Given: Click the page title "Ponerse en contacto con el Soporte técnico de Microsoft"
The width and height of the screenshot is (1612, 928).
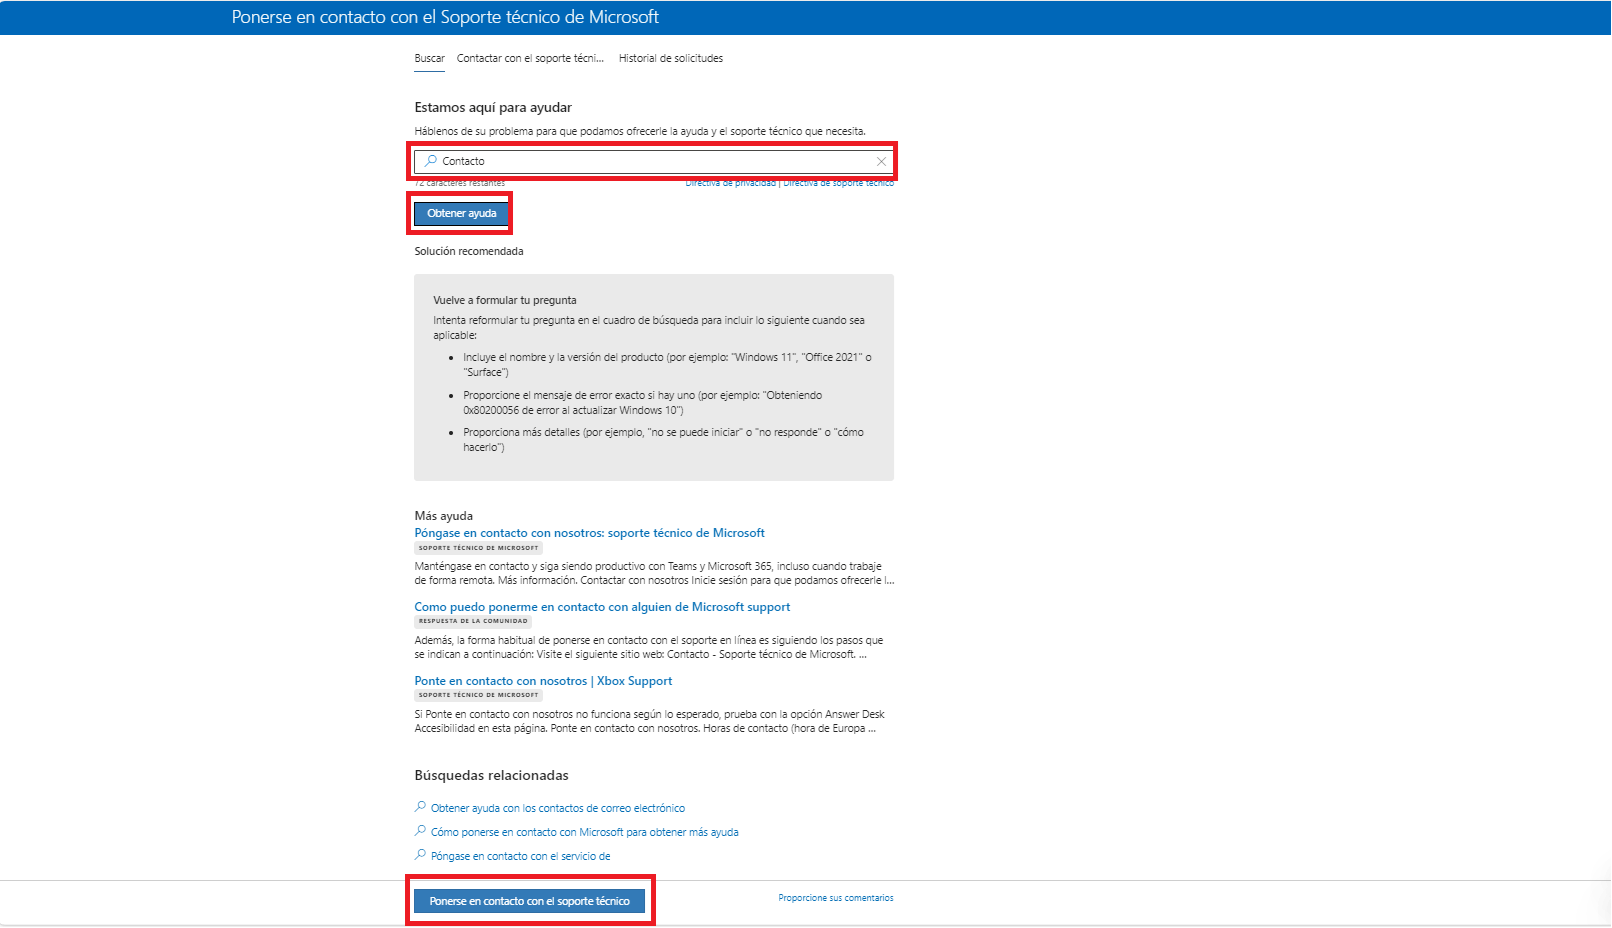Looking at the screenshot, I should [x=445, y=17].
